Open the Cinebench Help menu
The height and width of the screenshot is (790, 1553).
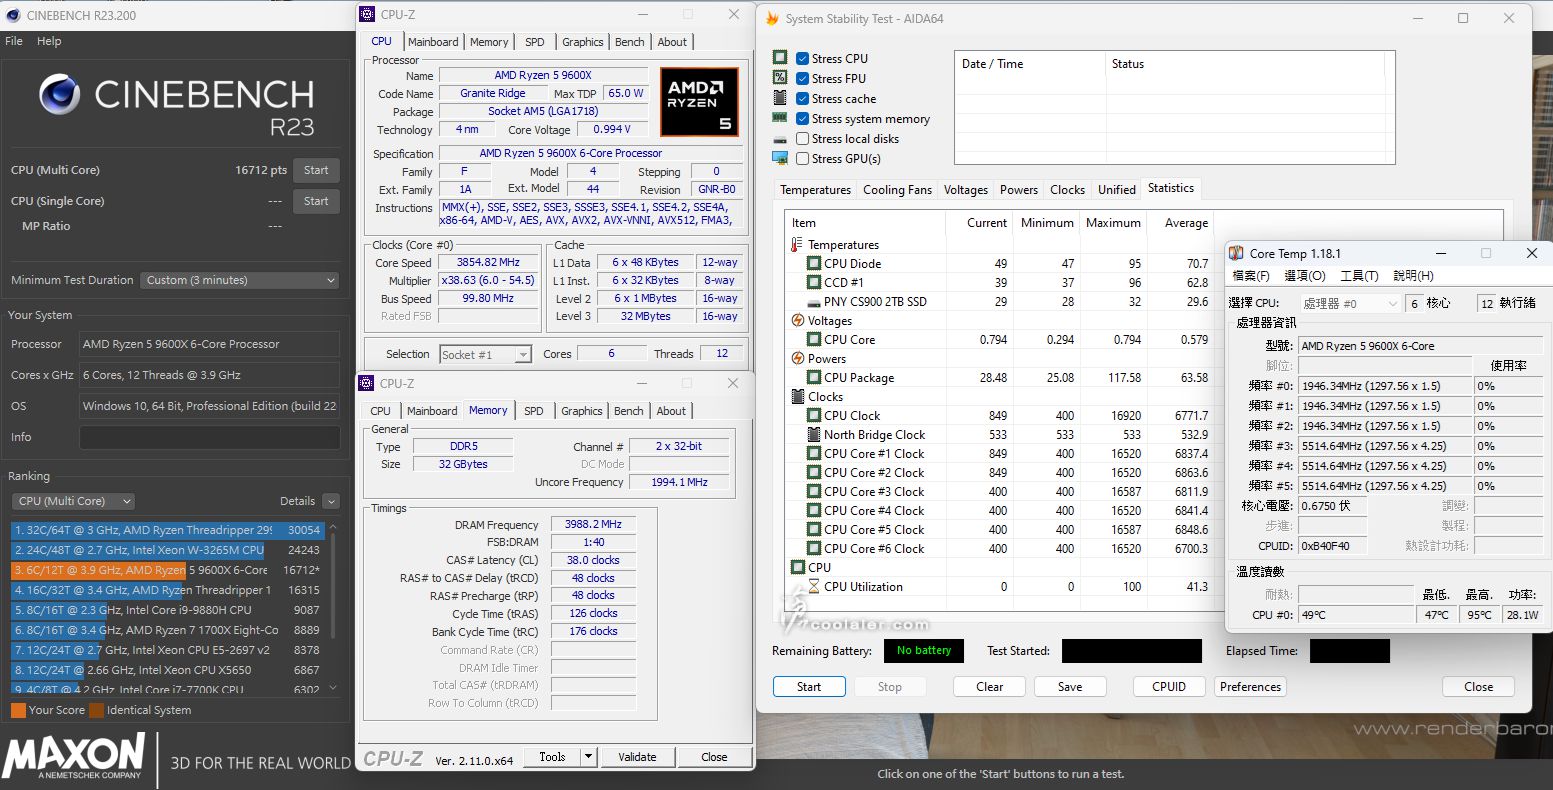(x=49, y=41)
